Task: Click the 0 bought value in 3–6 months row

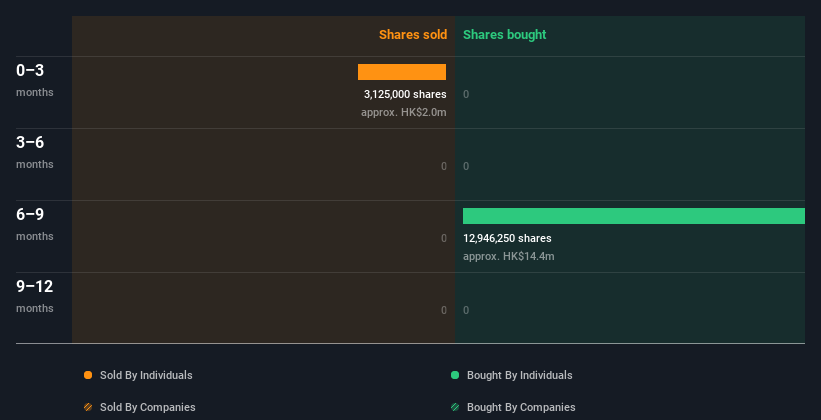Action: pos(466,167)
